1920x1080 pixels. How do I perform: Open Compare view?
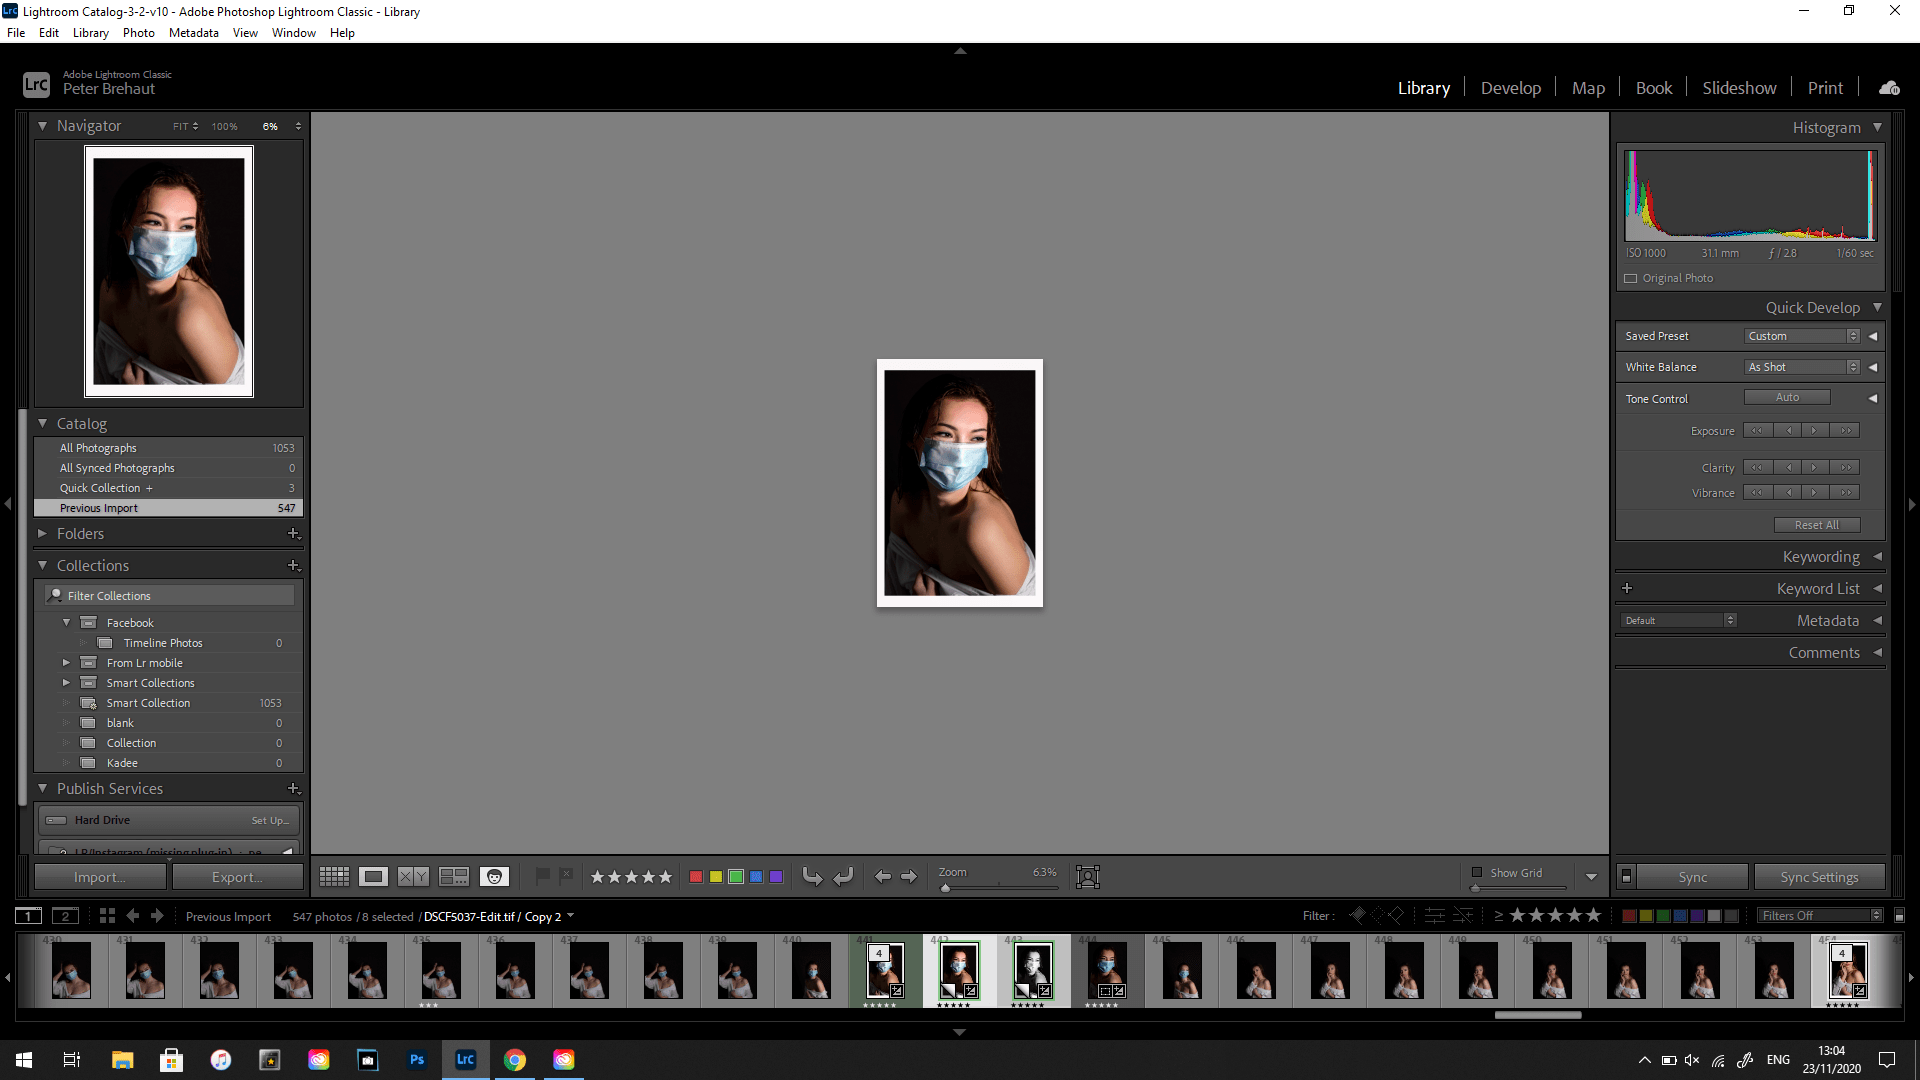(x=411, y=877)
